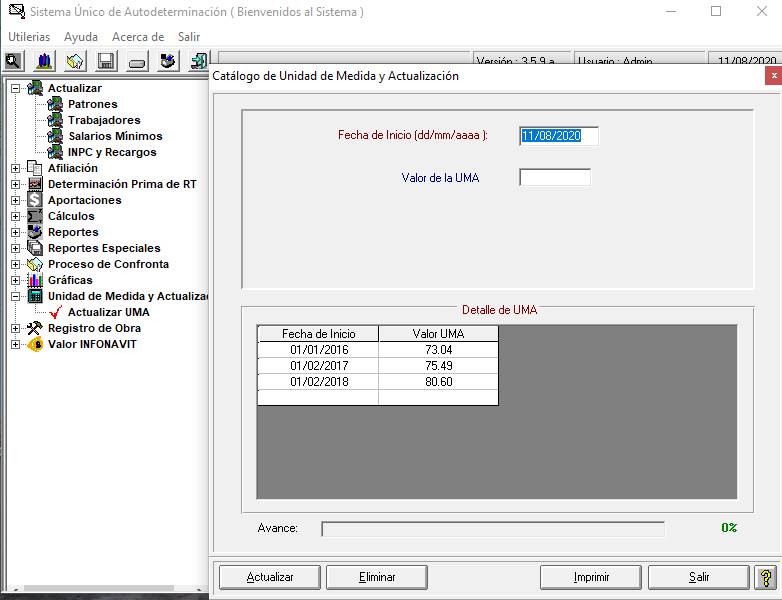The height and width of the screenshot is (600, 782).
Task: Open Patrones under Actualizar
Action: coord(92,104)
